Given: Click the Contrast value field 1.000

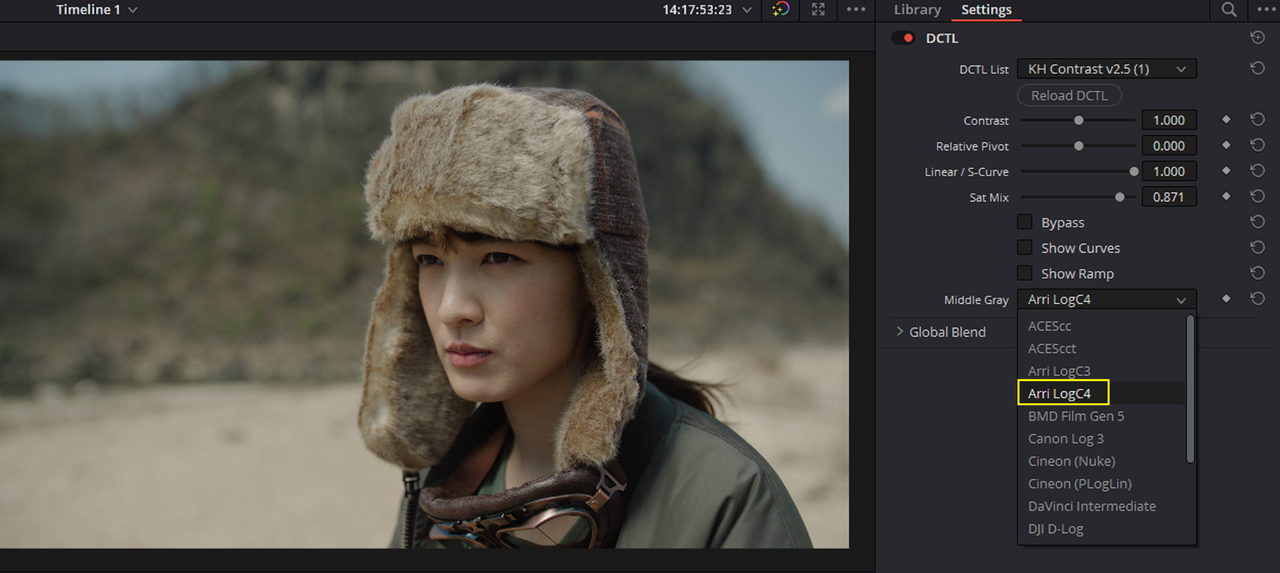Looking at the screenshot, I should (x=1169, y=120).
